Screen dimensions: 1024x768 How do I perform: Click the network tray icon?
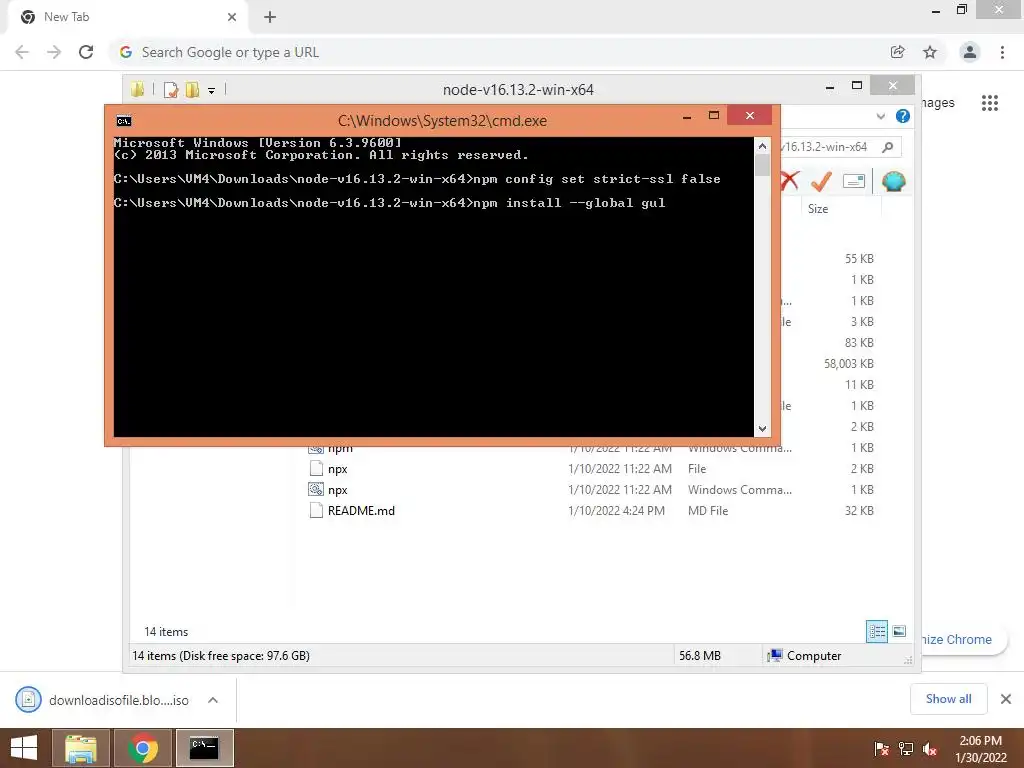(x=906, y=749)
